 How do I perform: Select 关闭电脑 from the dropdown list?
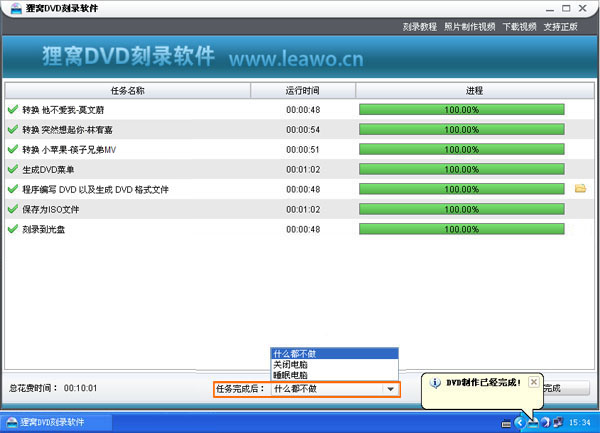coord(334,364)
